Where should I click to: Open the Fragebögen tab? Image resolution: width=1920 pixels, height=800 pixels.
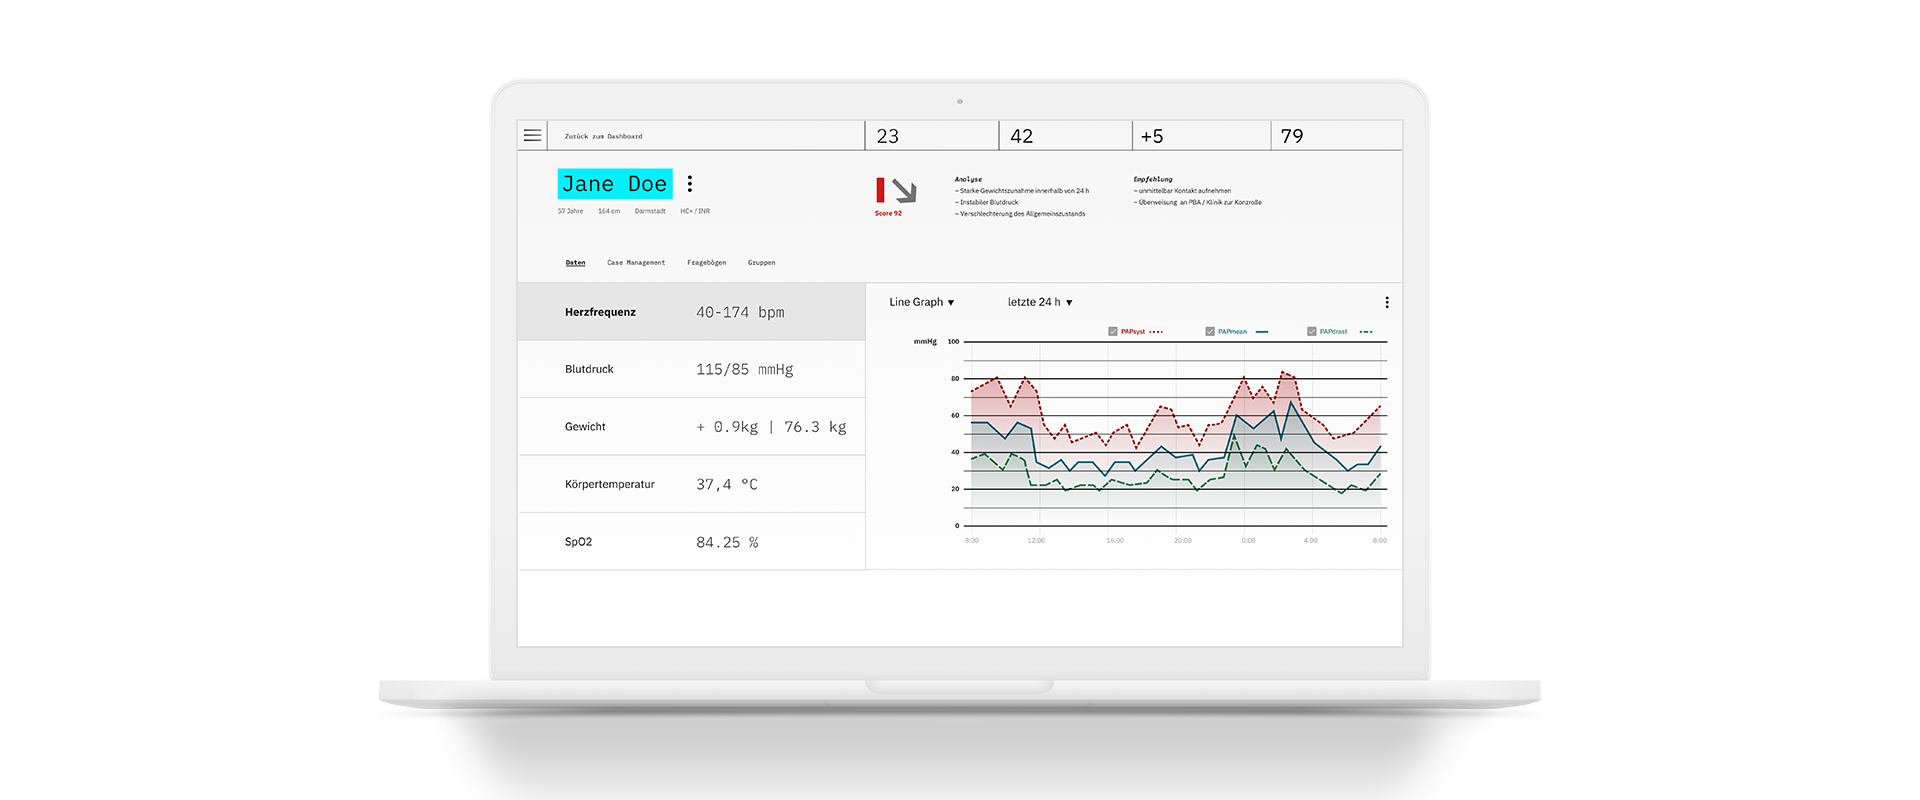[x=706, y=263]
